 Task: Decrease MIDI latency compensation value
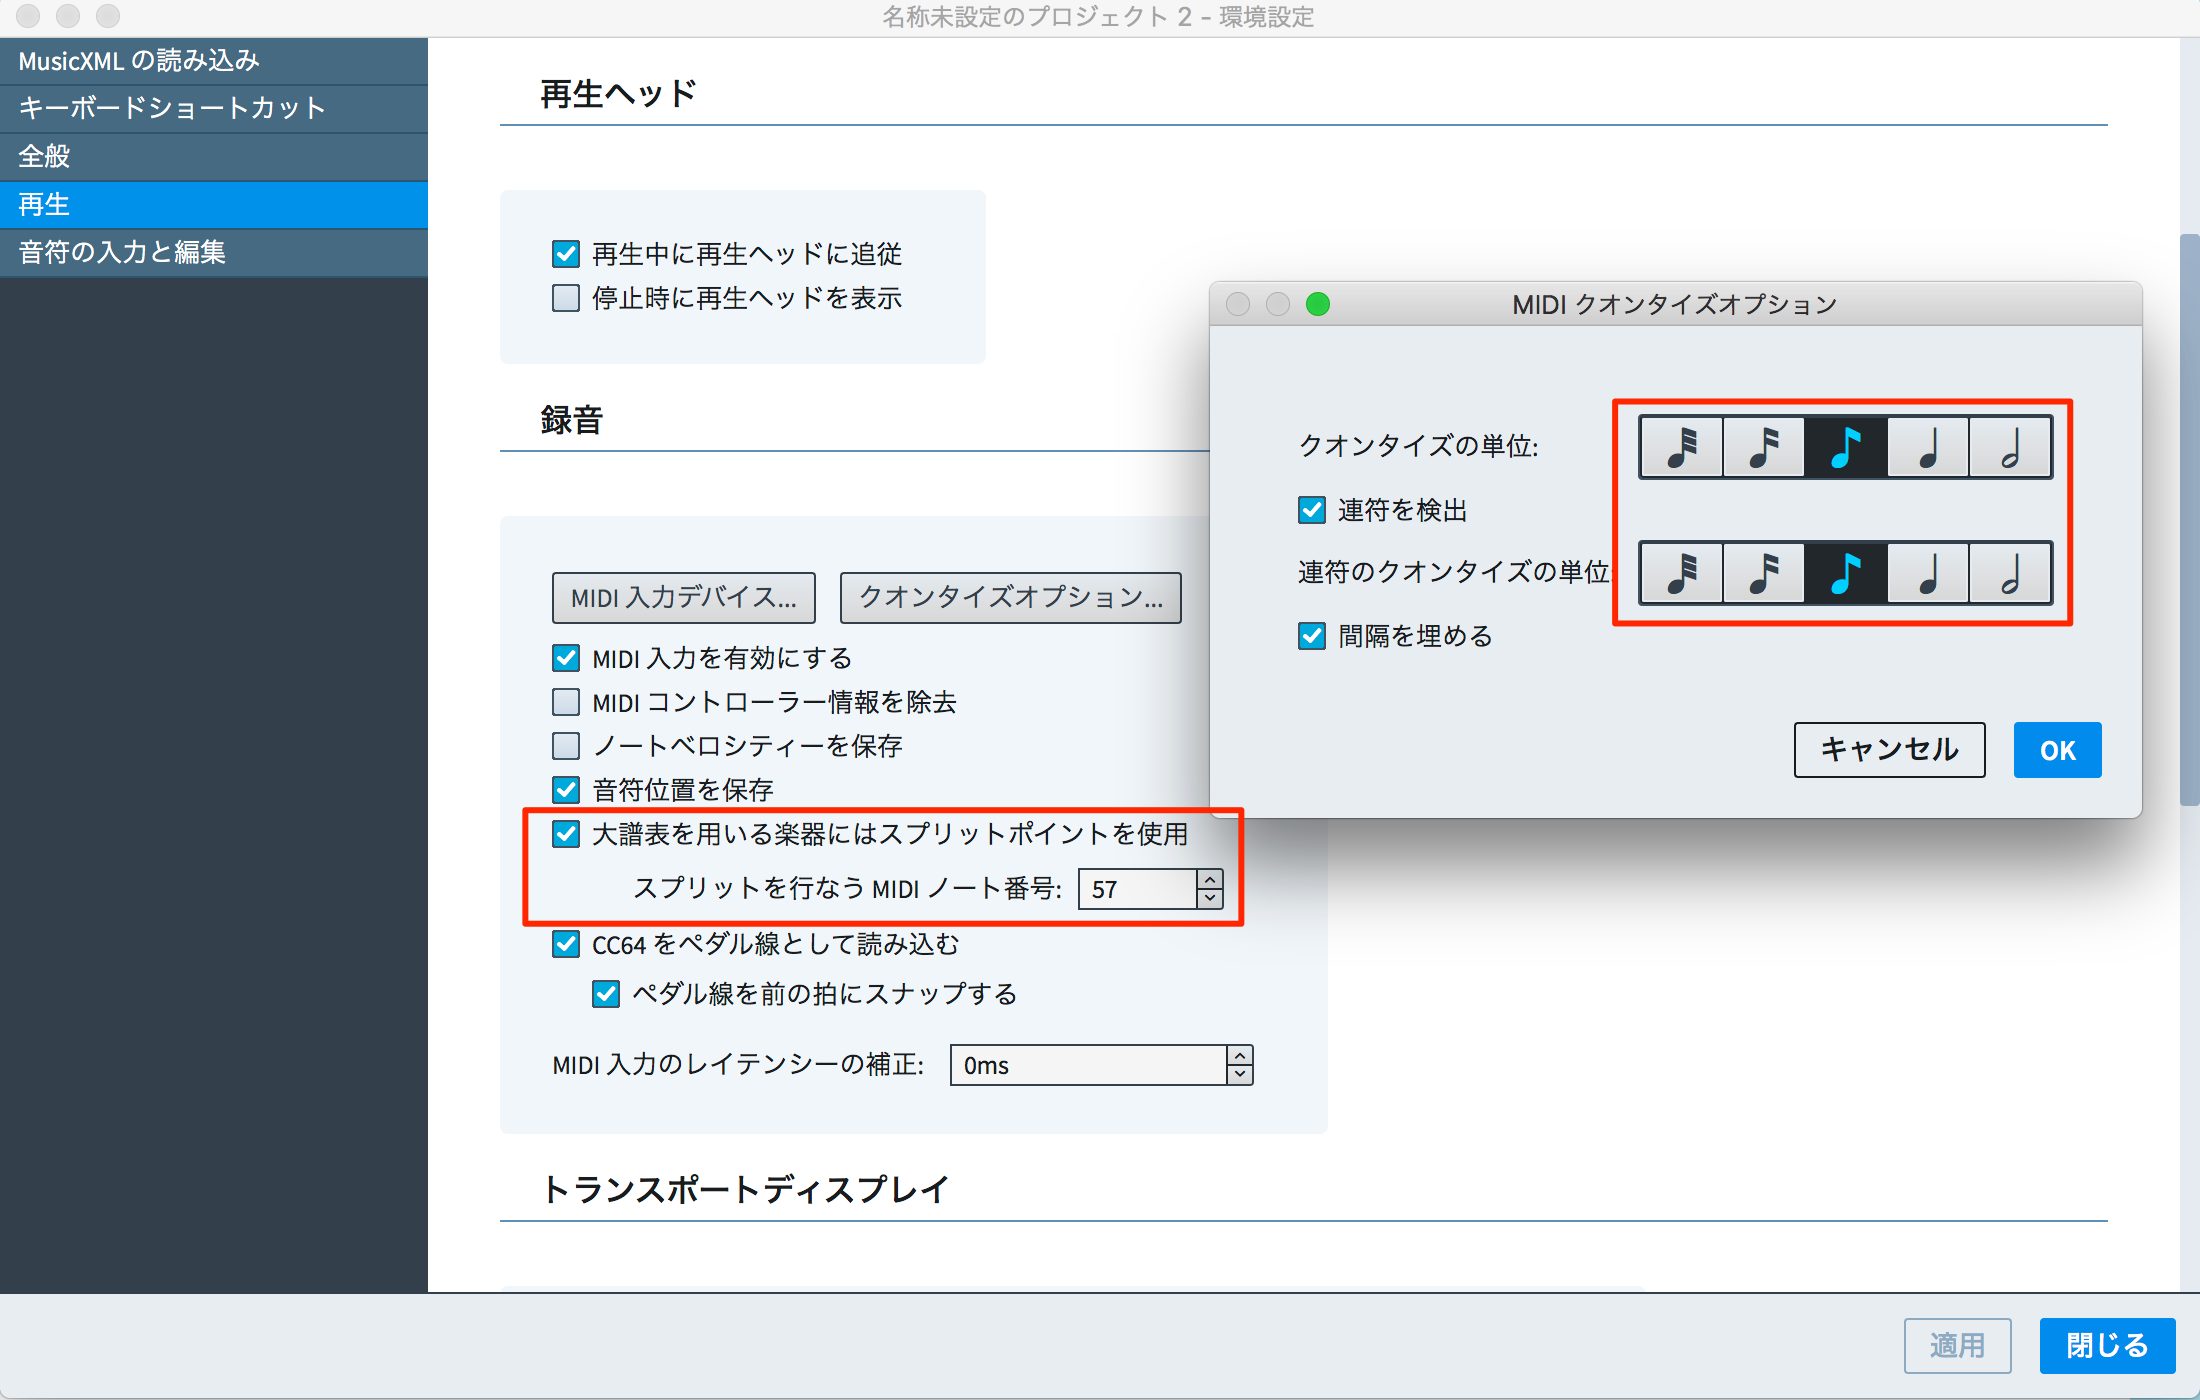coord(1240,1074)
